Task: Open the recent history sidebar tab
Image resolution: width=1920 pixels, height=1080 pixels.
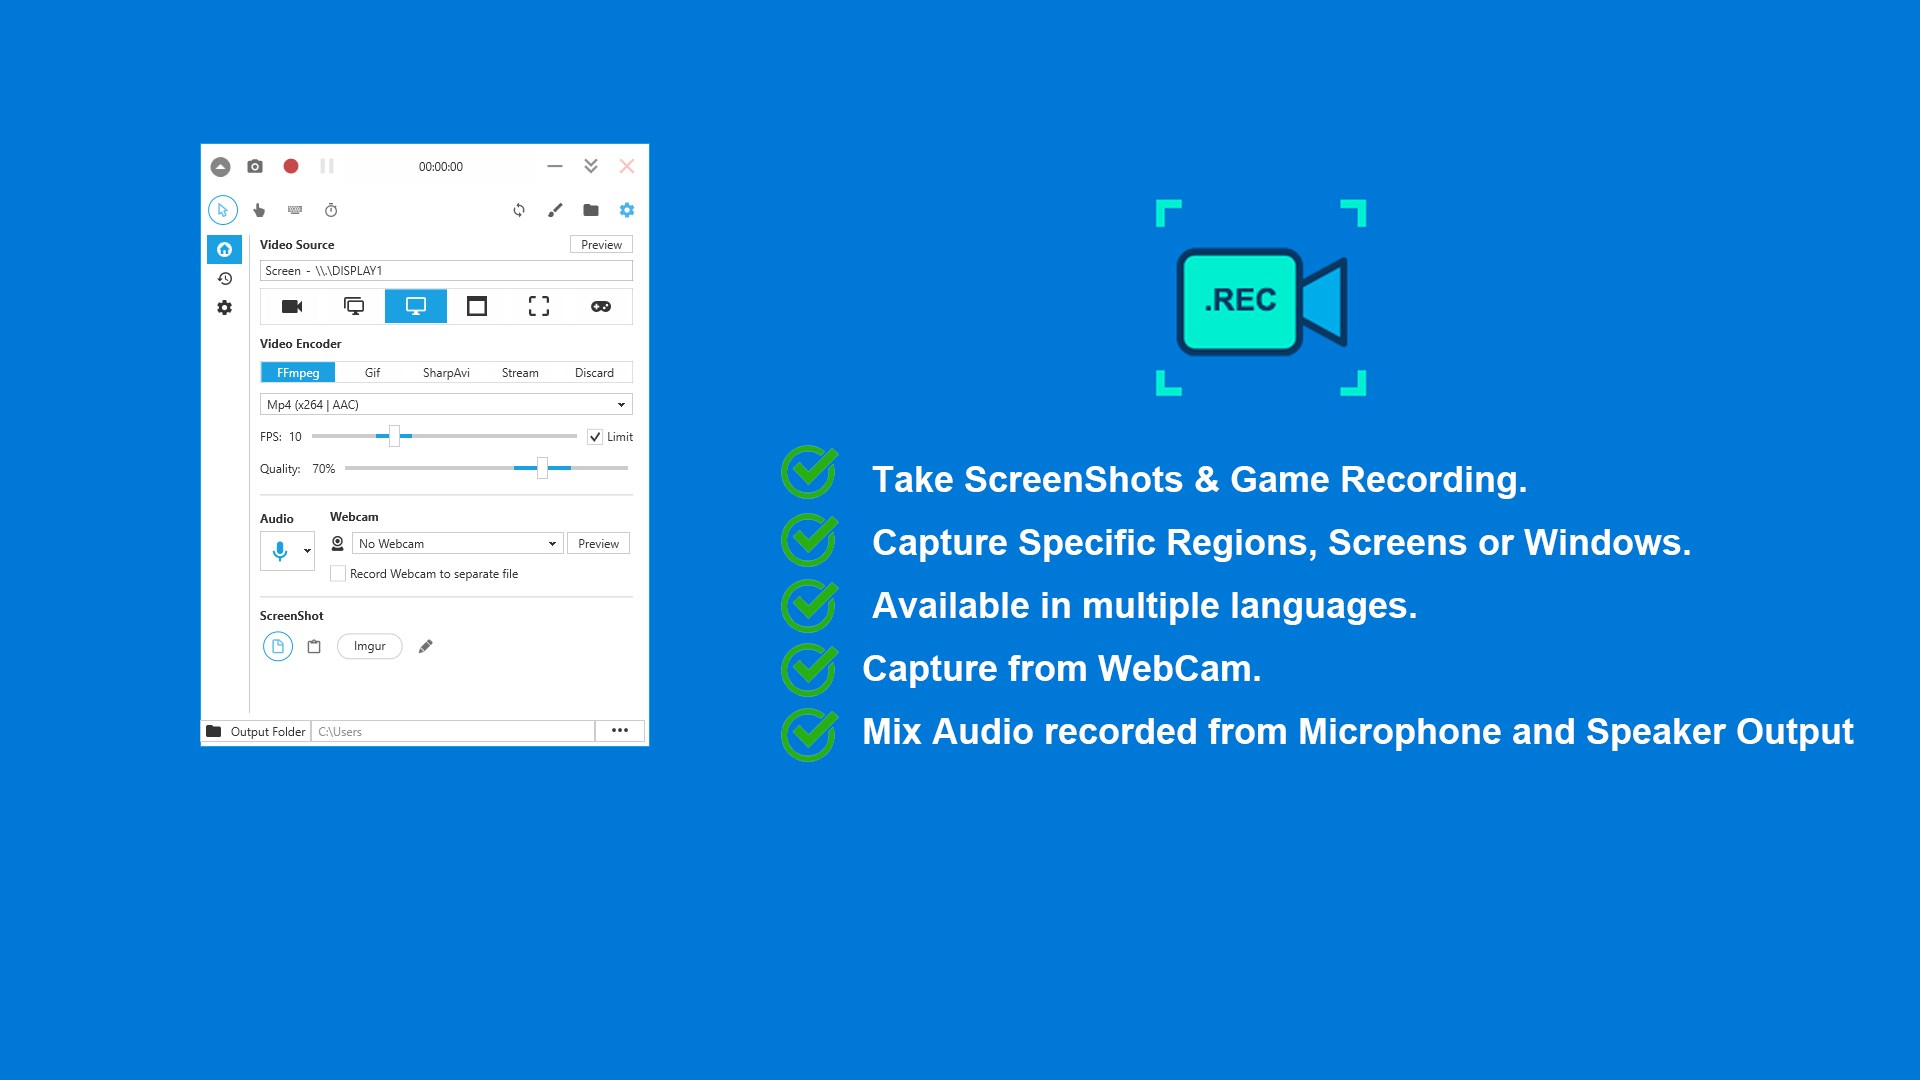Action: (225, 279)
